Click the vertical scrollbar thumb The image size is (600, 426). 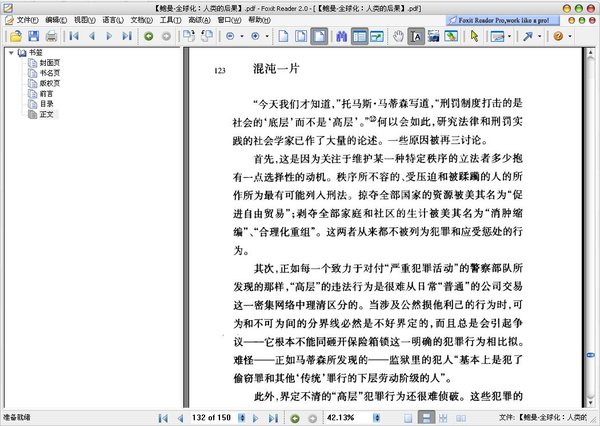590,355
